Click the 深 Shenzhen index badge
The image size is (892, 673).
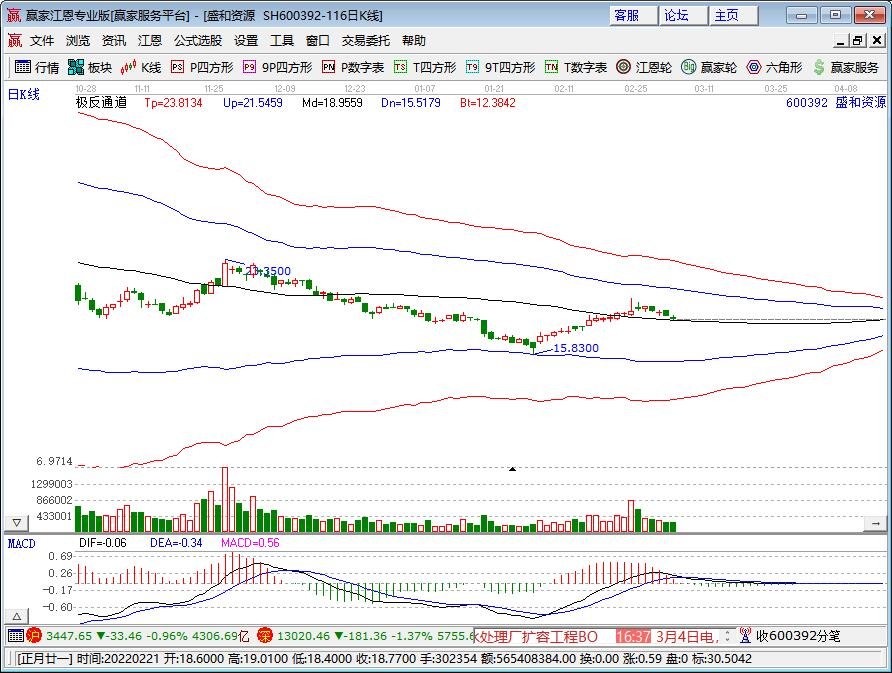[x=265, y=635]
